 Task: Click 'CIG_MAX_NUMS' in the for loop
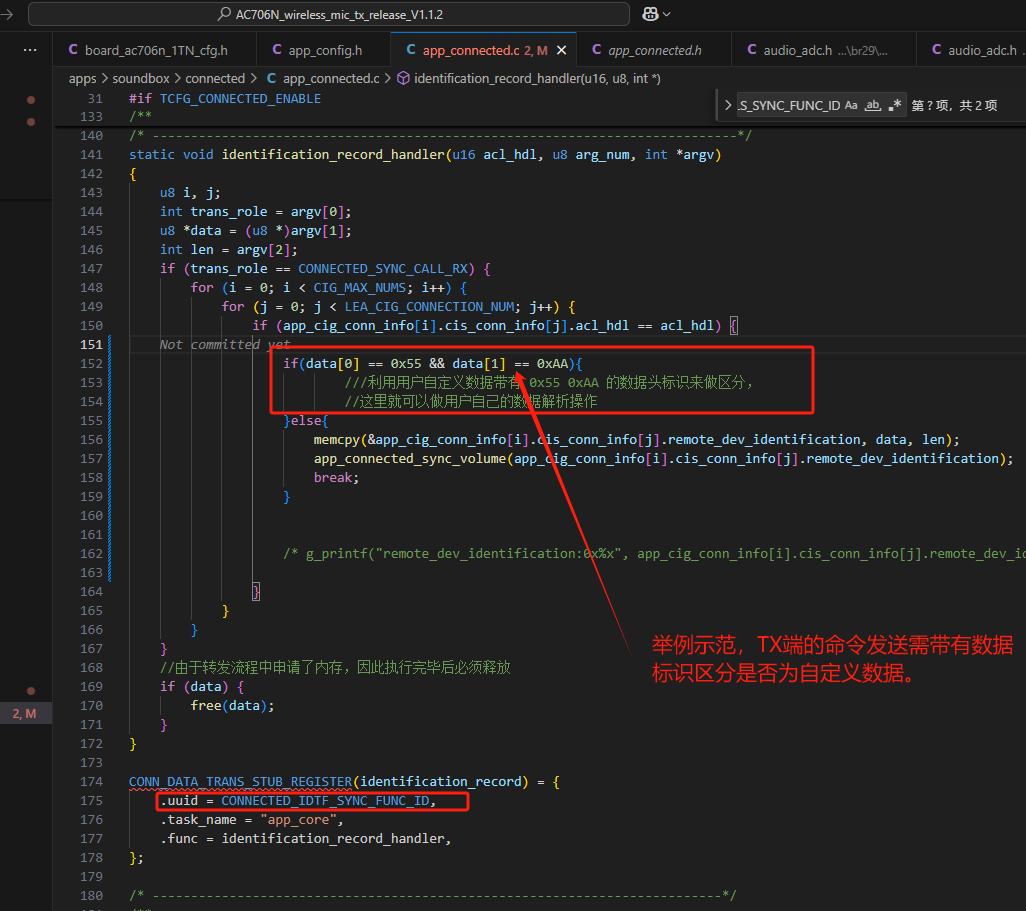click(359, 288)
